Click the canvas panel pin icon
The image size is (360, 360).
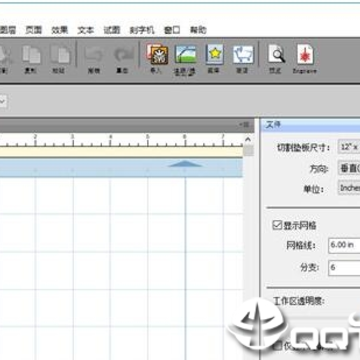244,124
